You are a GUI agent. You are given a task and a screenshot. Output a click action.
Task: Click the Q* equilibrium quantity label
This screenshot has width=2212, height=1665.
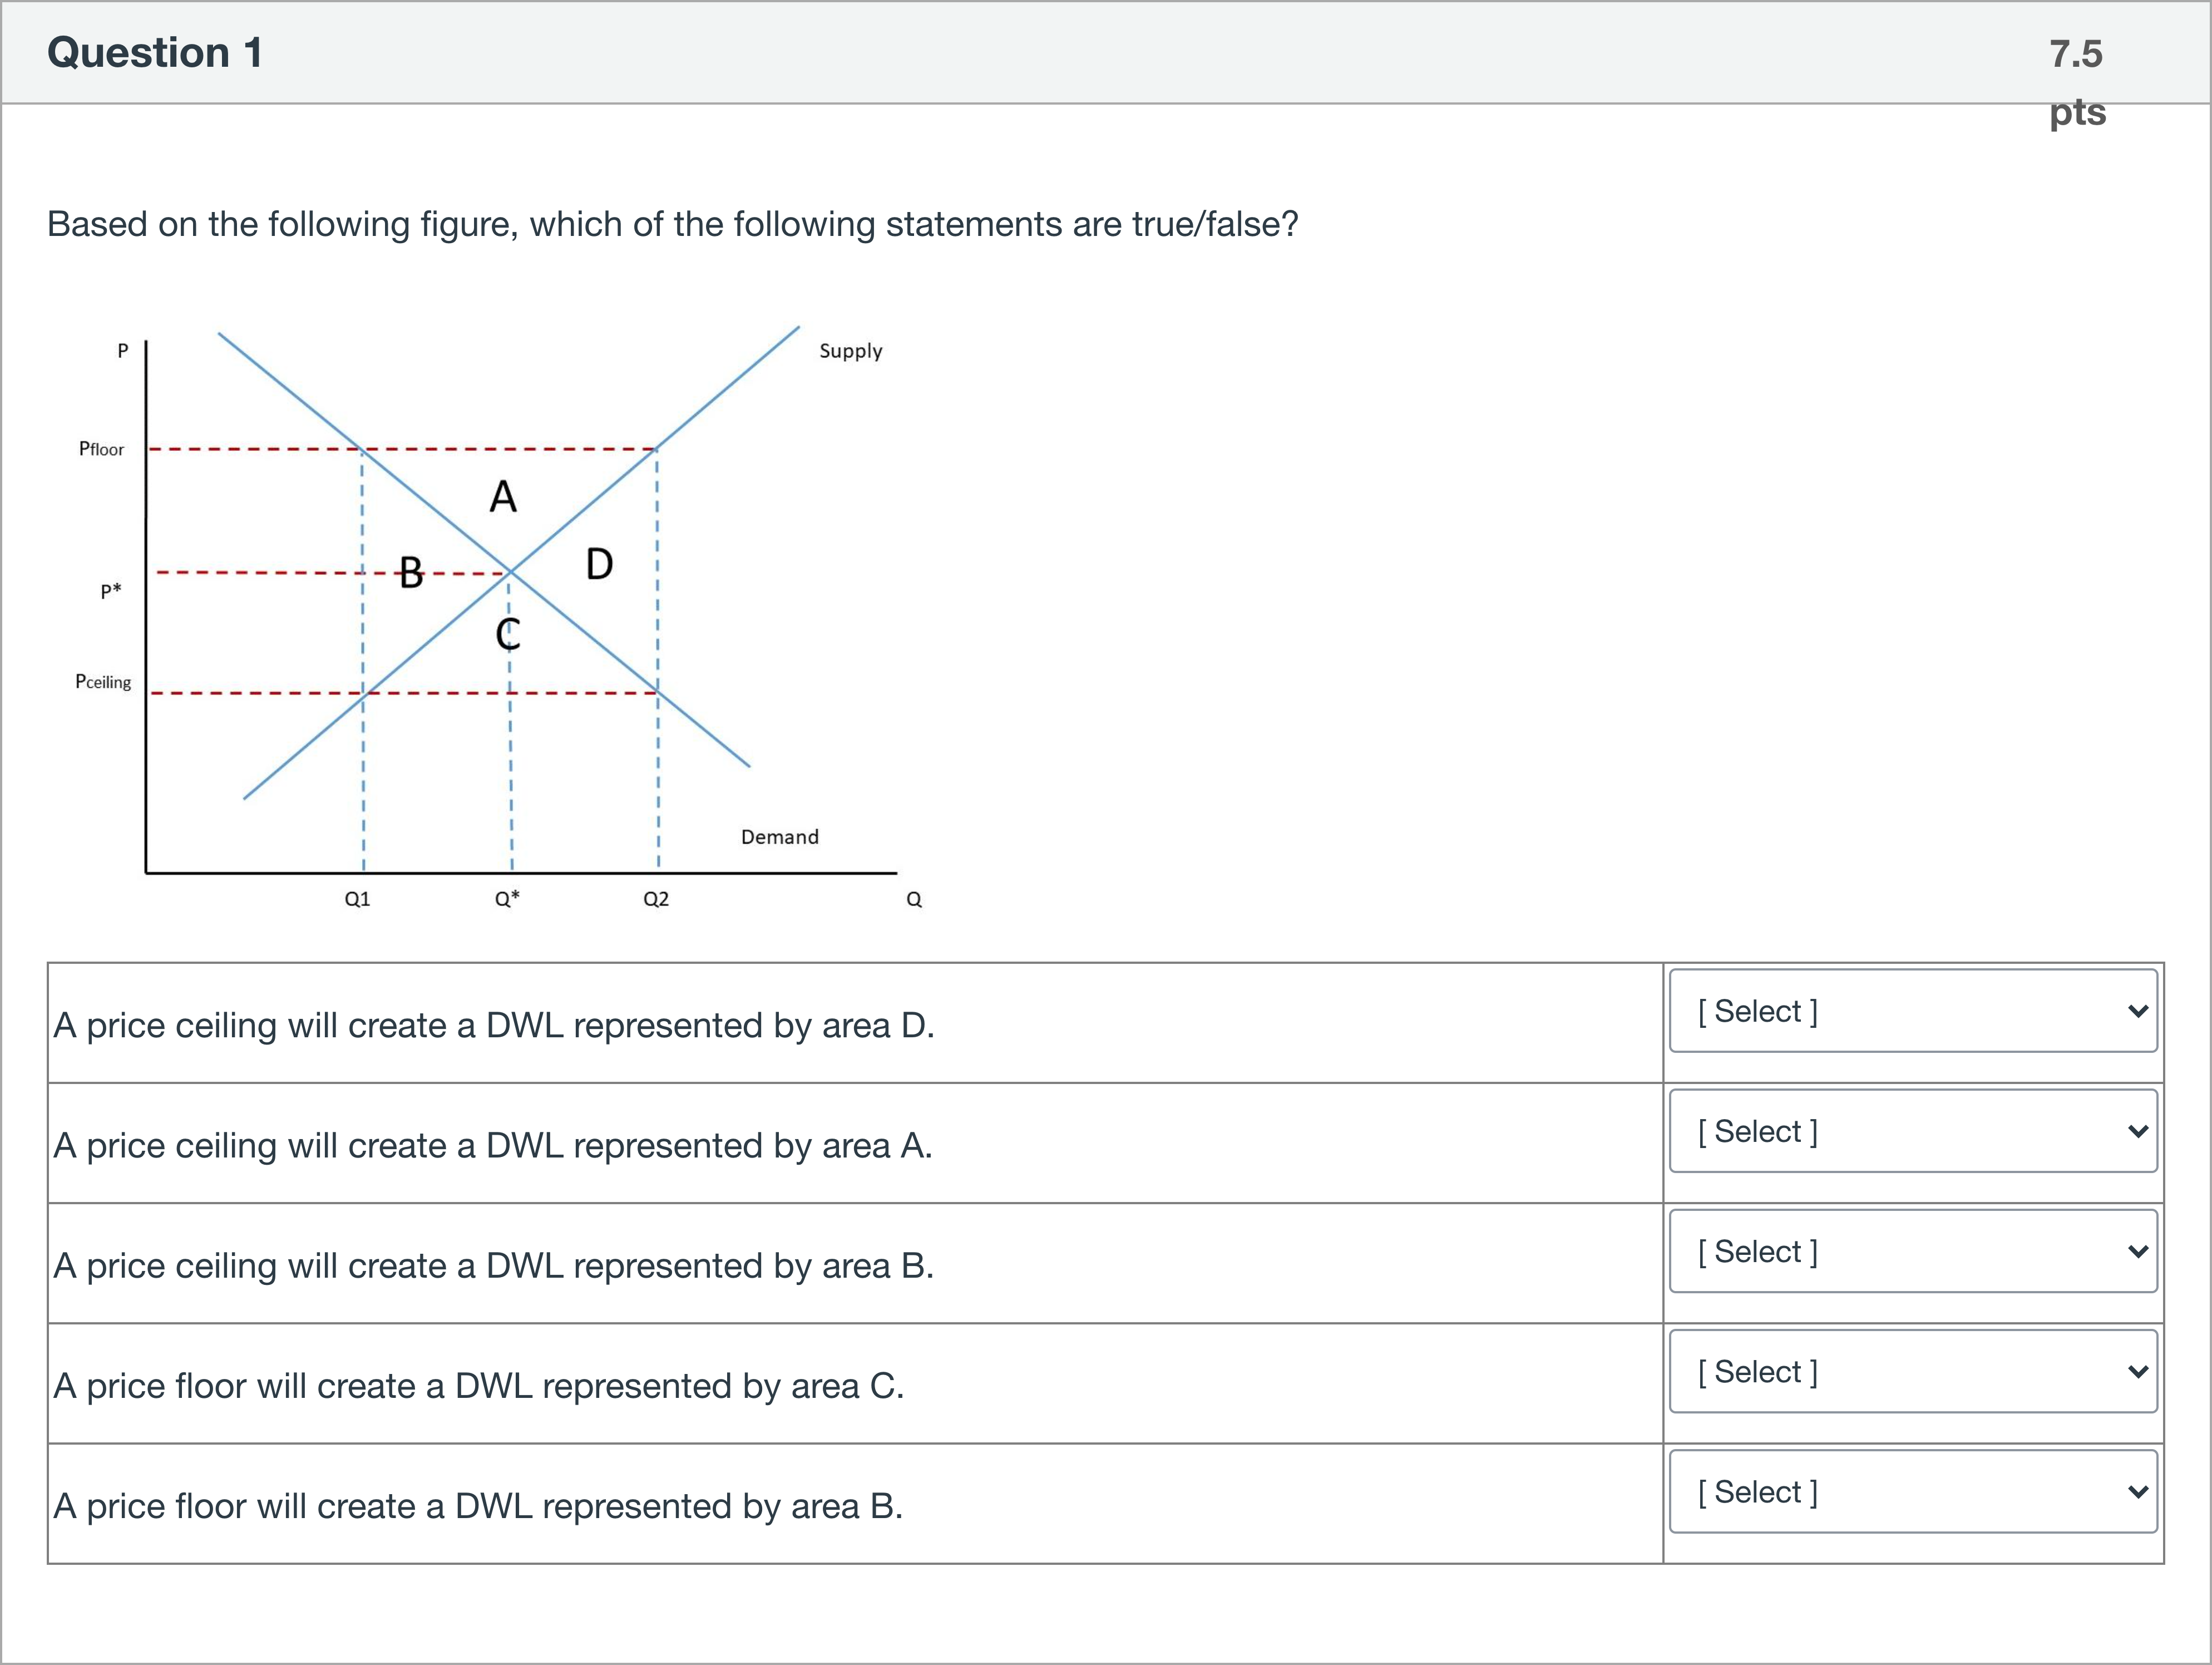[507, 899]
